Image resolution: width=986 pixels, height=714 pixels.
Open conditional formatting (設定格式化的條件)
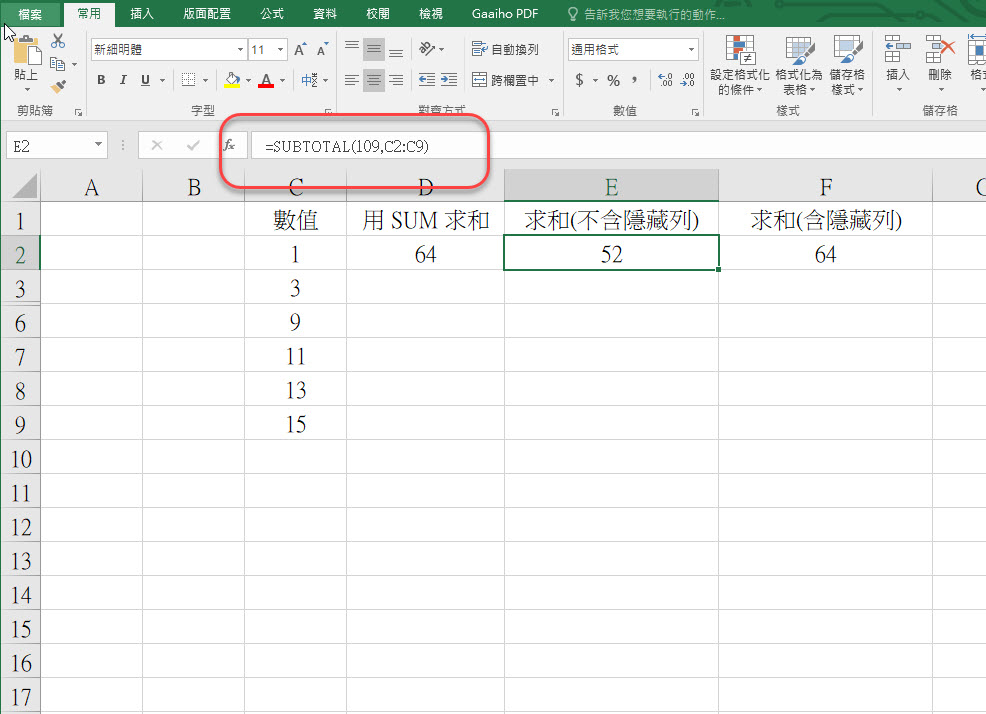[740, 65]
